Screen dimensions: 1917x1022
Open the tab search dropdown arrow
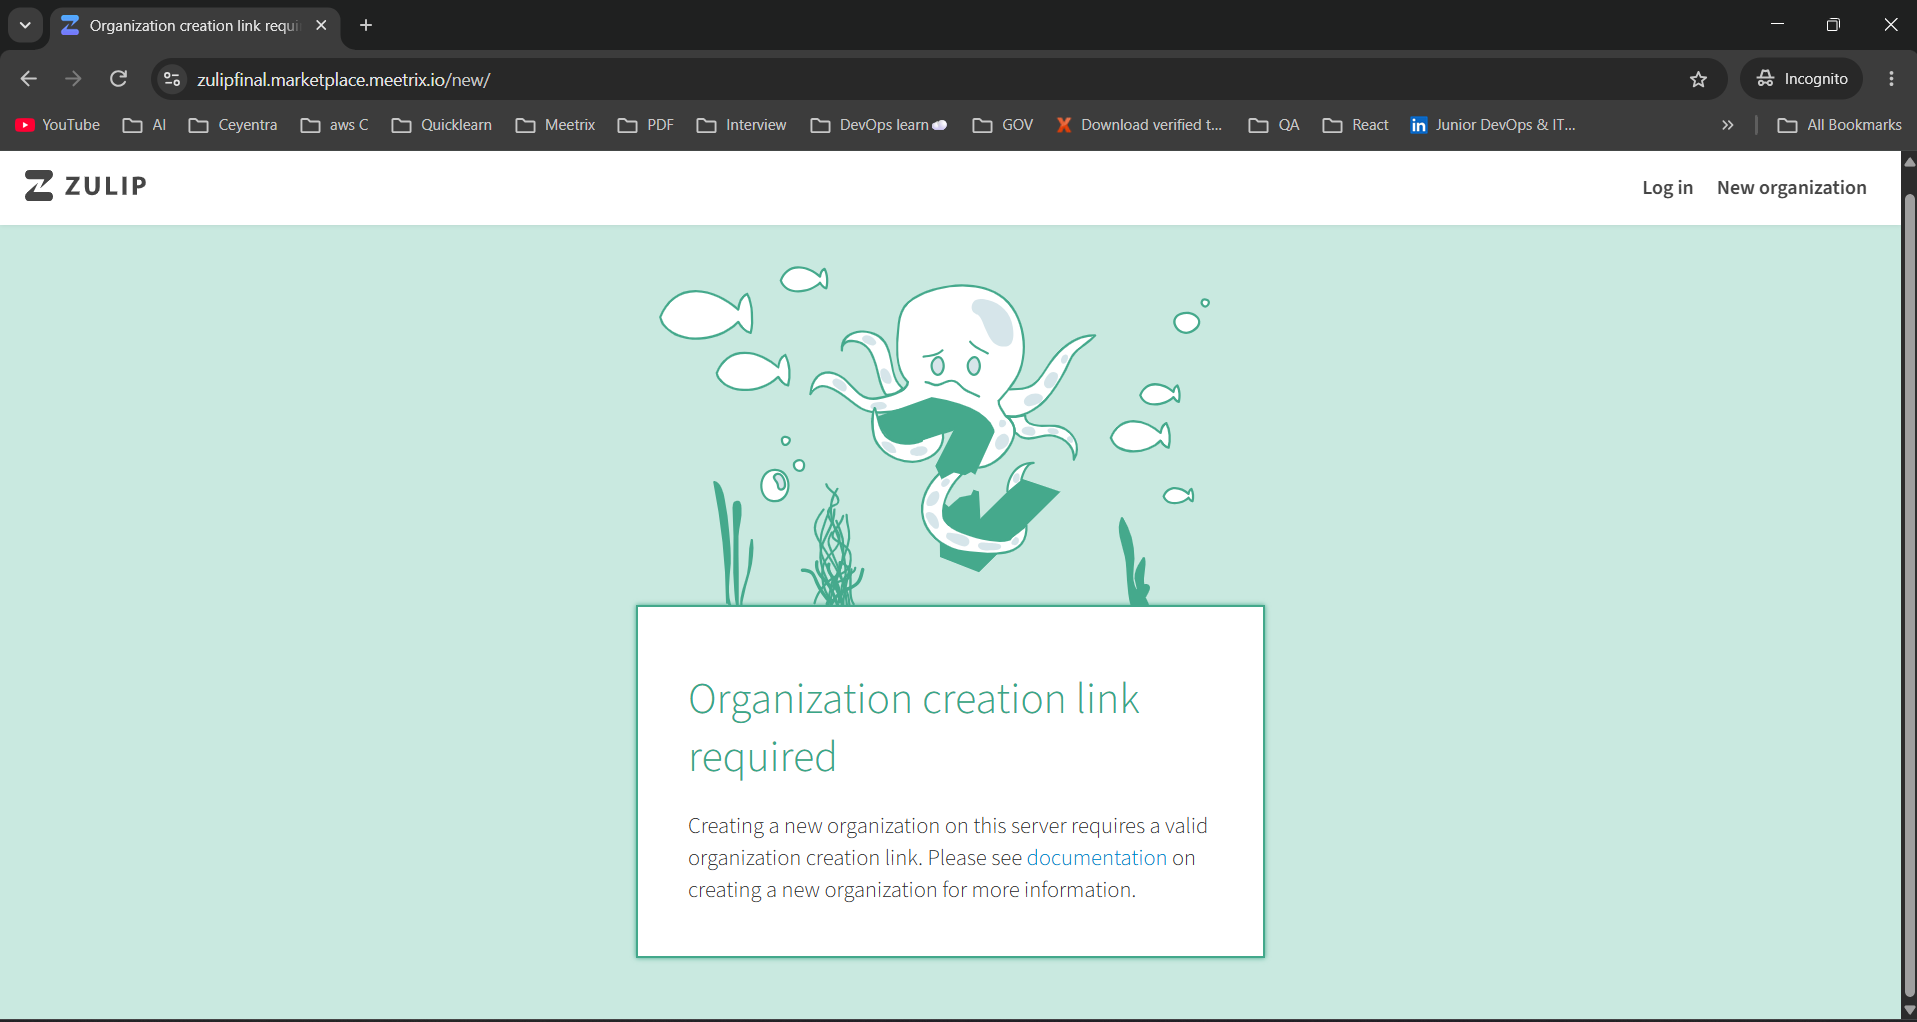point(25,25)
